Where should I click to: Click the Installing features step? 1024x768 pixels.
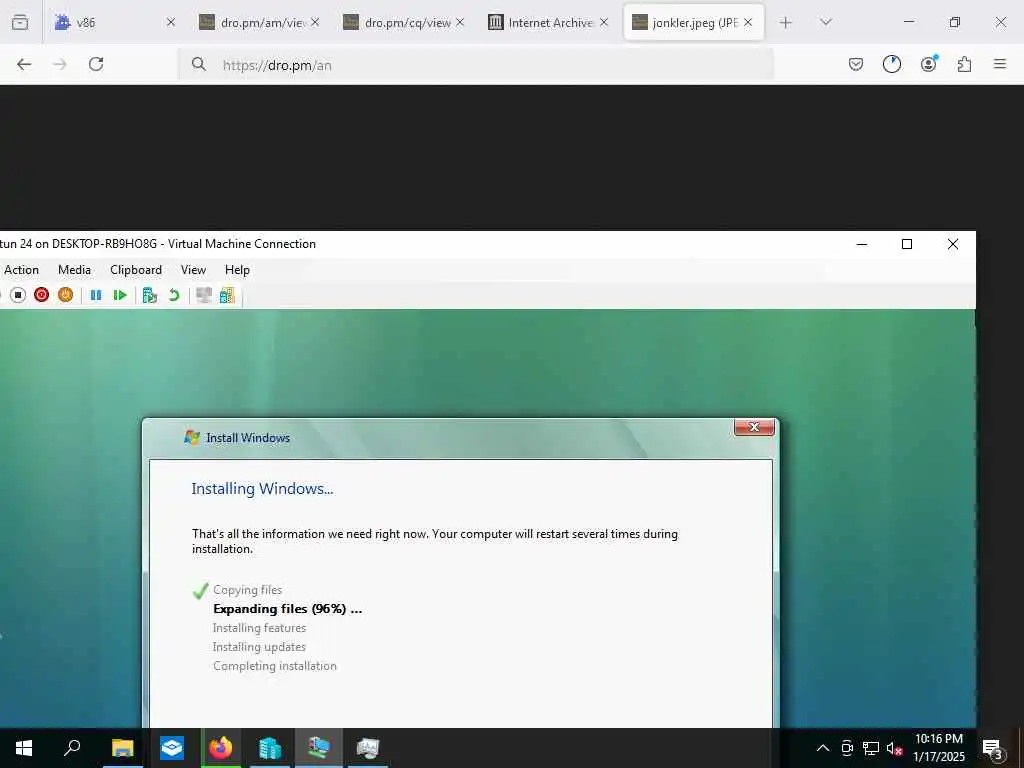[259, 628]
